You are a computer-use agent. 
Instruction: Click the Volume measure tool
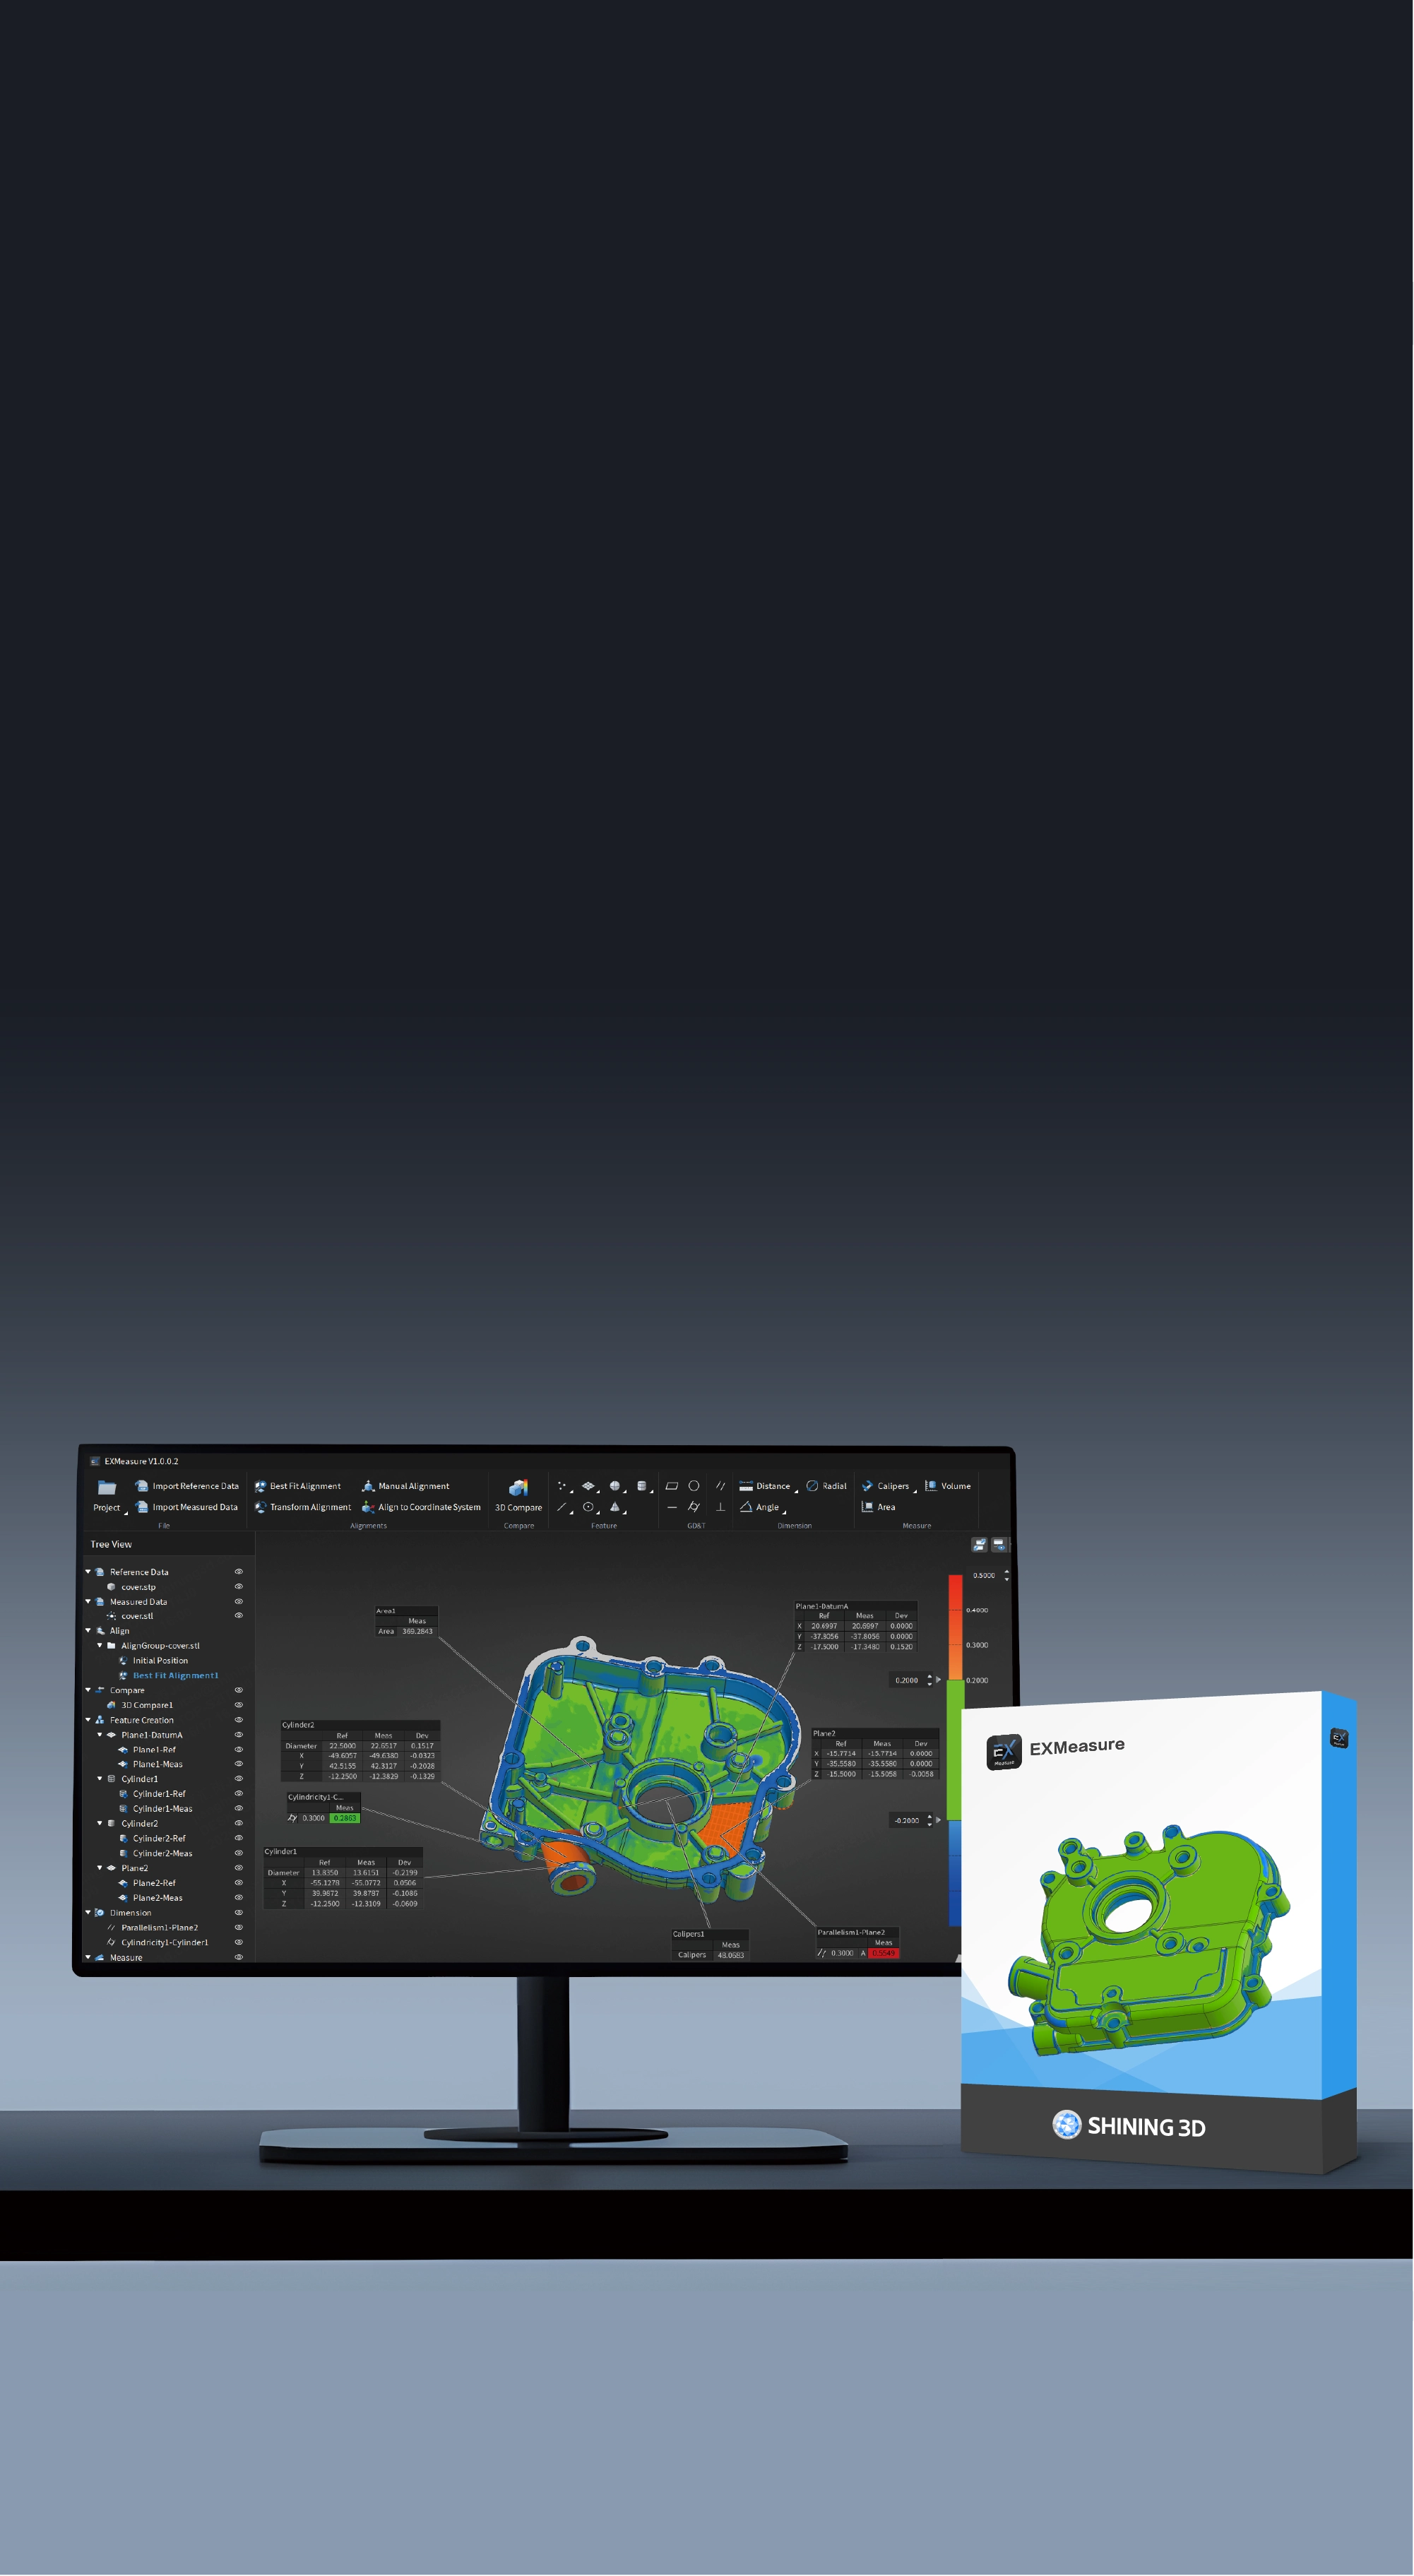[948, 1486]
